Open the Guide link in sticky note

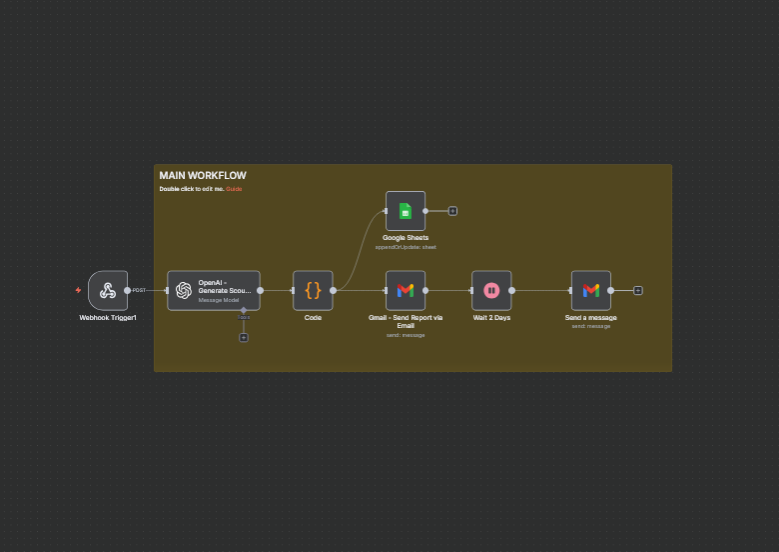(x=234, y=188)
